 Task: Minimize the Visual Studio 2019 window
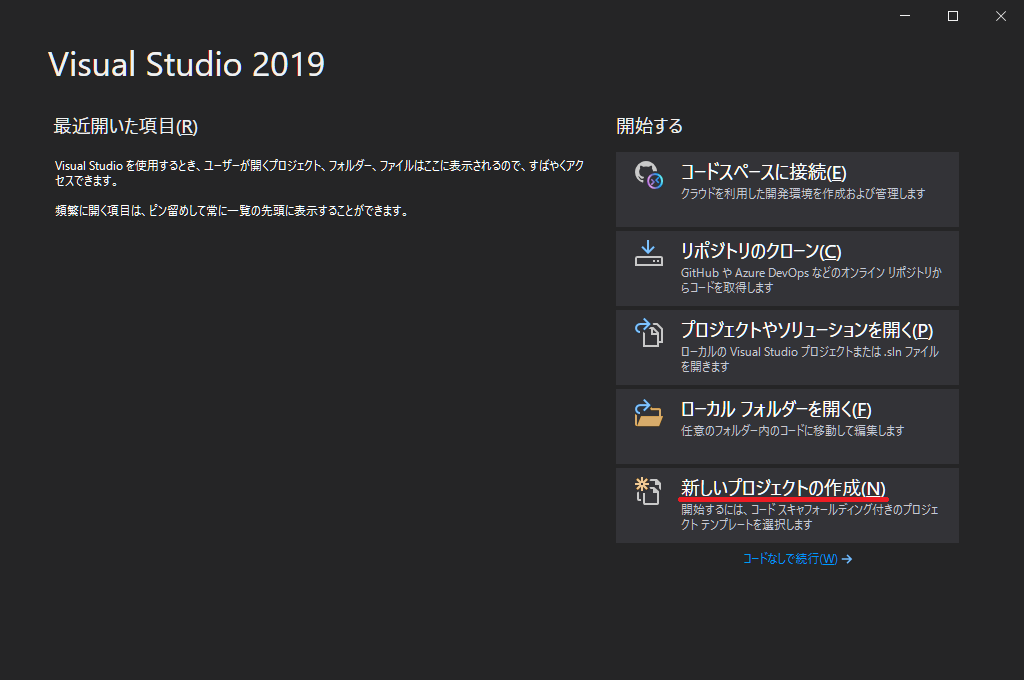point(905,16)
